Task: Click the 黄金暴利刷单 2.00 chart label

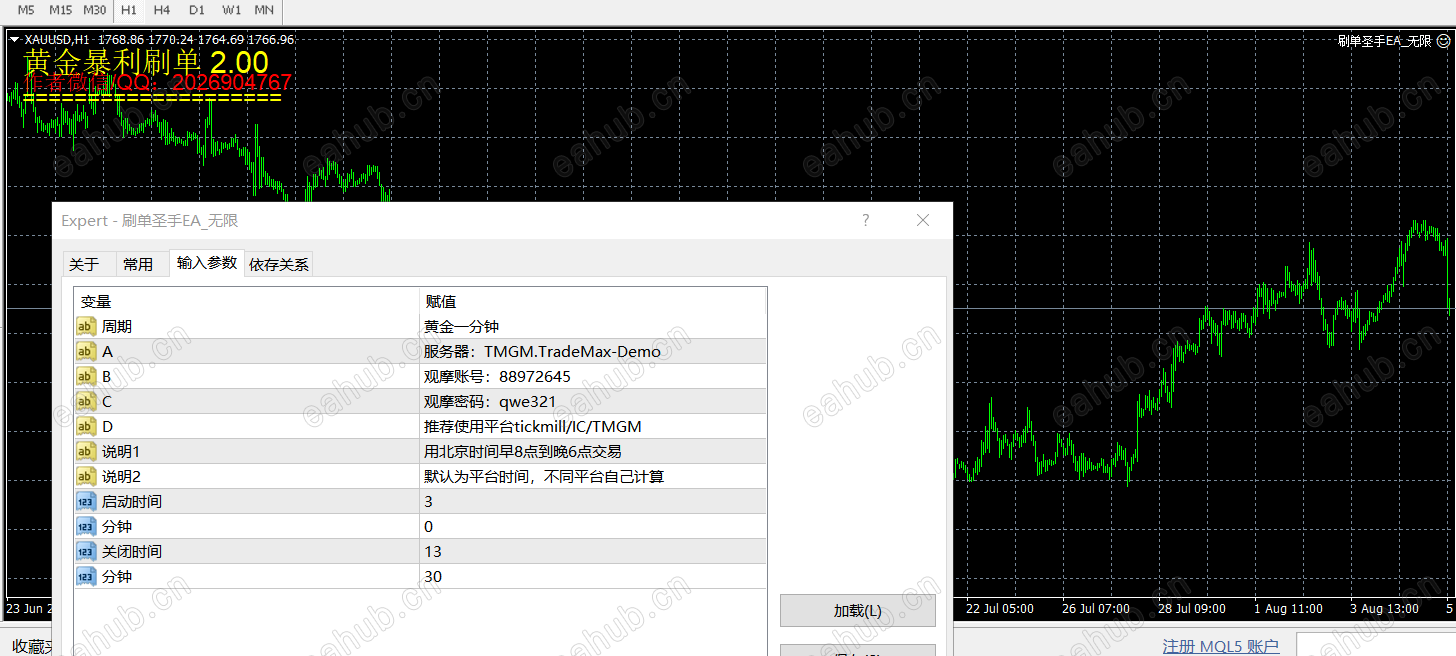Action: [146, 62]
